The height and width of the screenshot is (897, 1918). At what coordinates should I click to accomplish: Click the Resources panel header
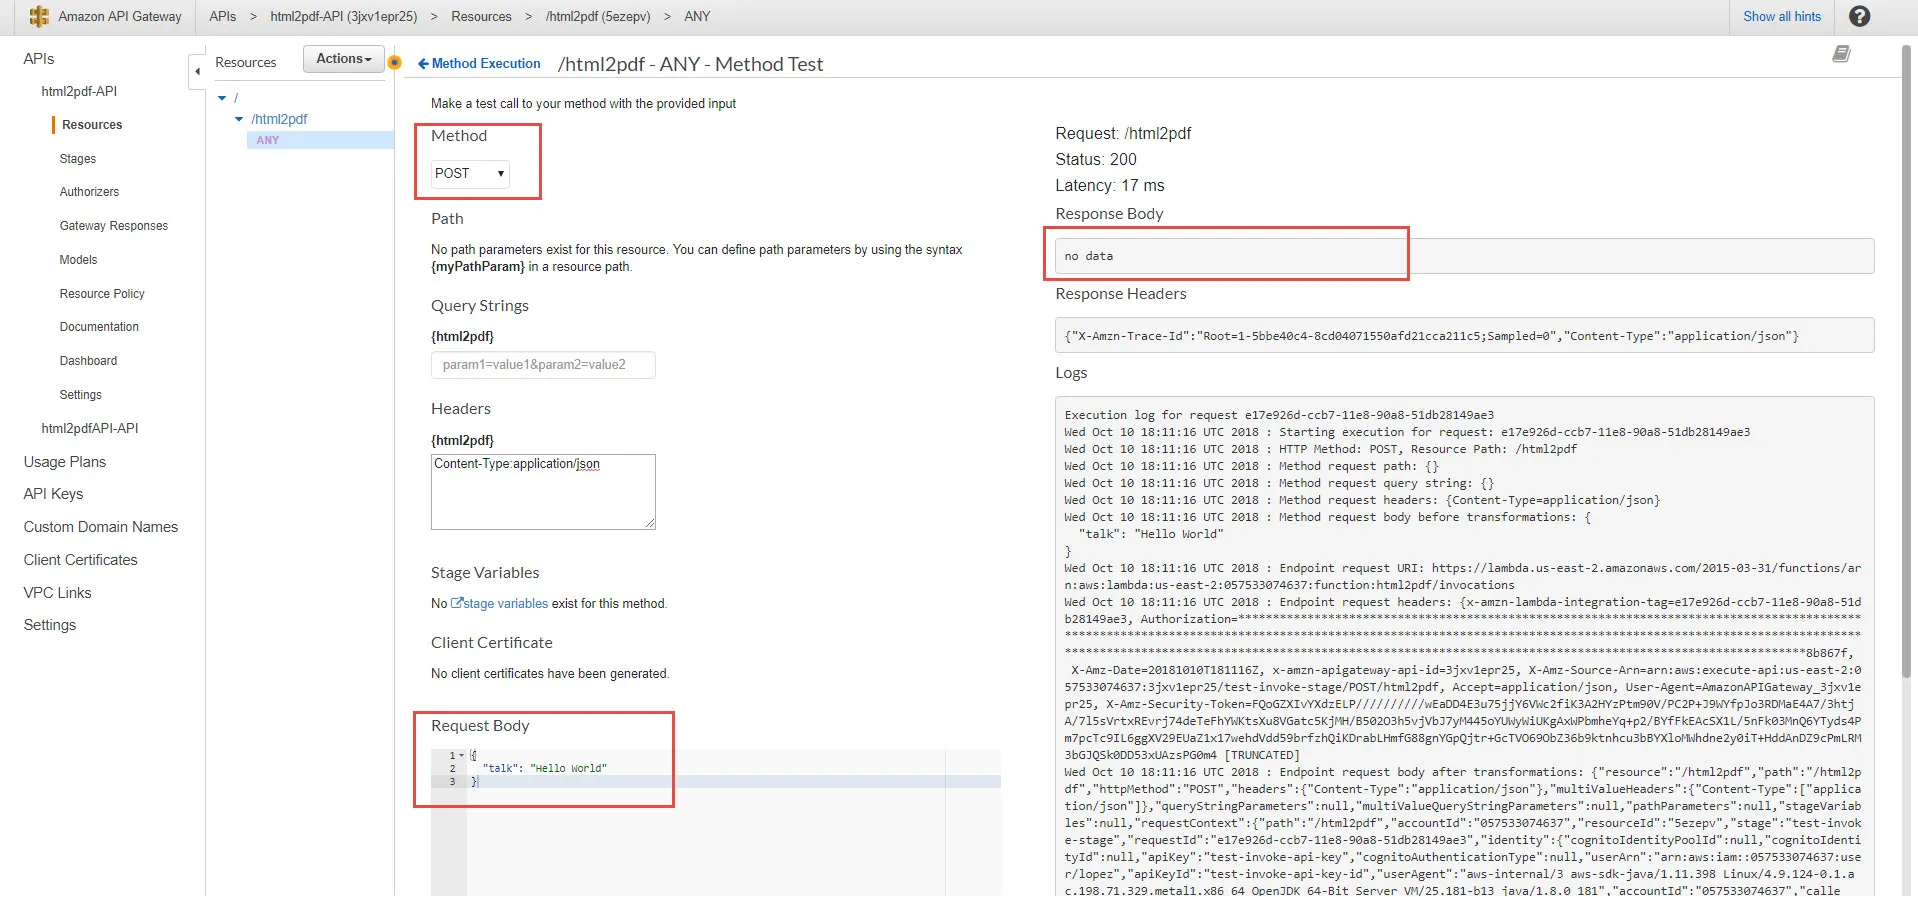(246, 62)
